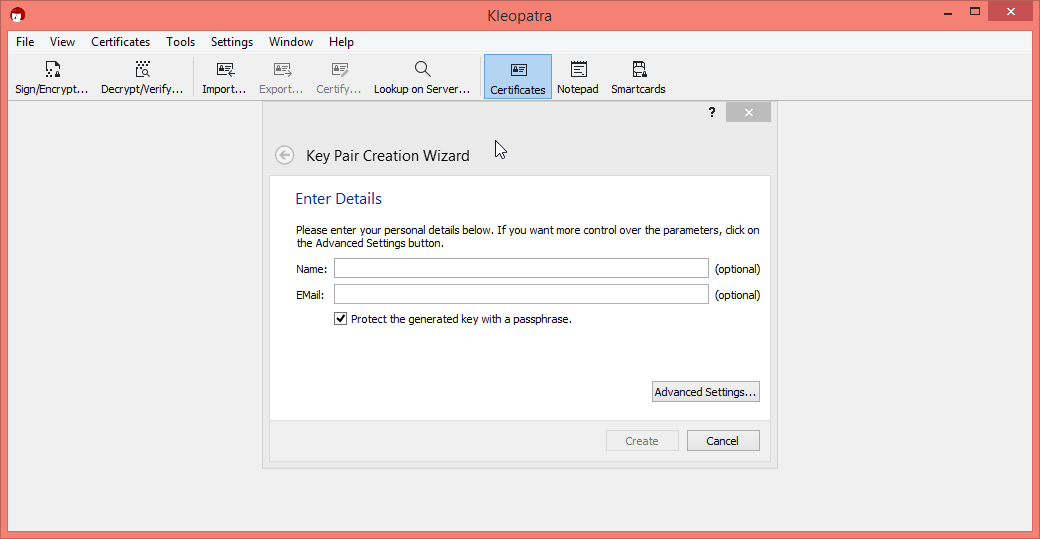The width and height of the screenshot is (1040, 539).
Task: Go back using wizard back arrow
Action: [x=285, y=155]
